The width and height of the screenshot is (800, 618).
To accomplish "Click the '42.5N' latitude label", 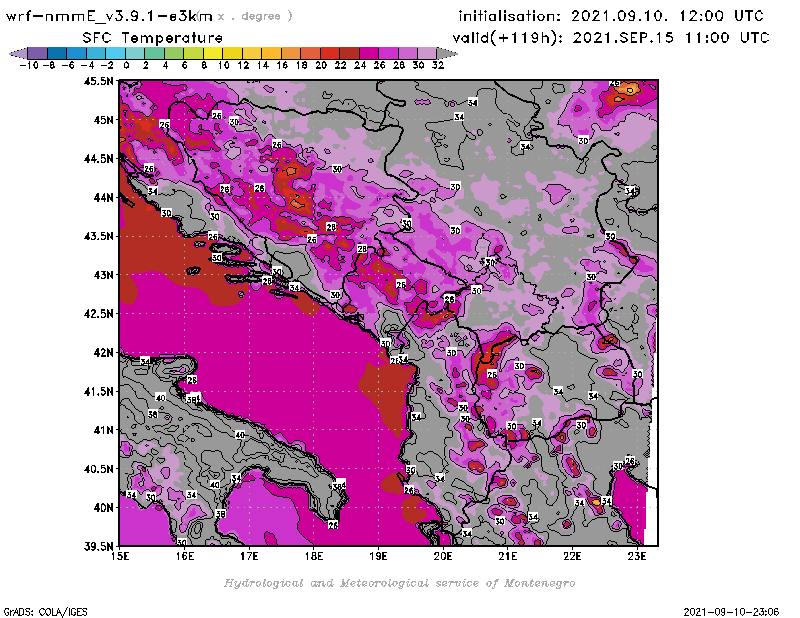I will tap(98, 314).
